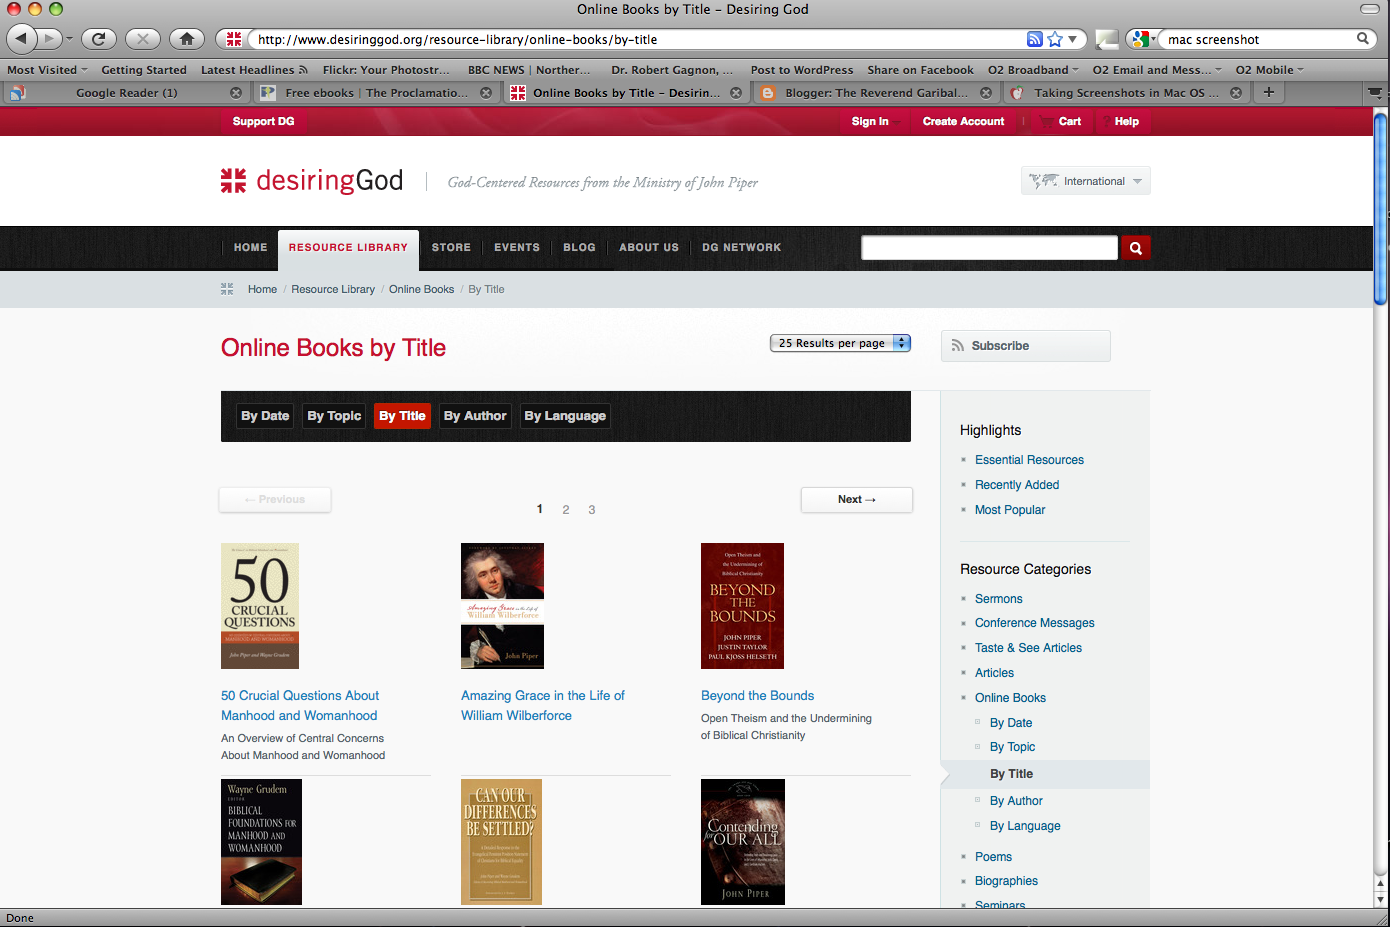Click the RSS feed icon in address bar
Viewport: 1390px width, 927px height.
click(1035, 39)
